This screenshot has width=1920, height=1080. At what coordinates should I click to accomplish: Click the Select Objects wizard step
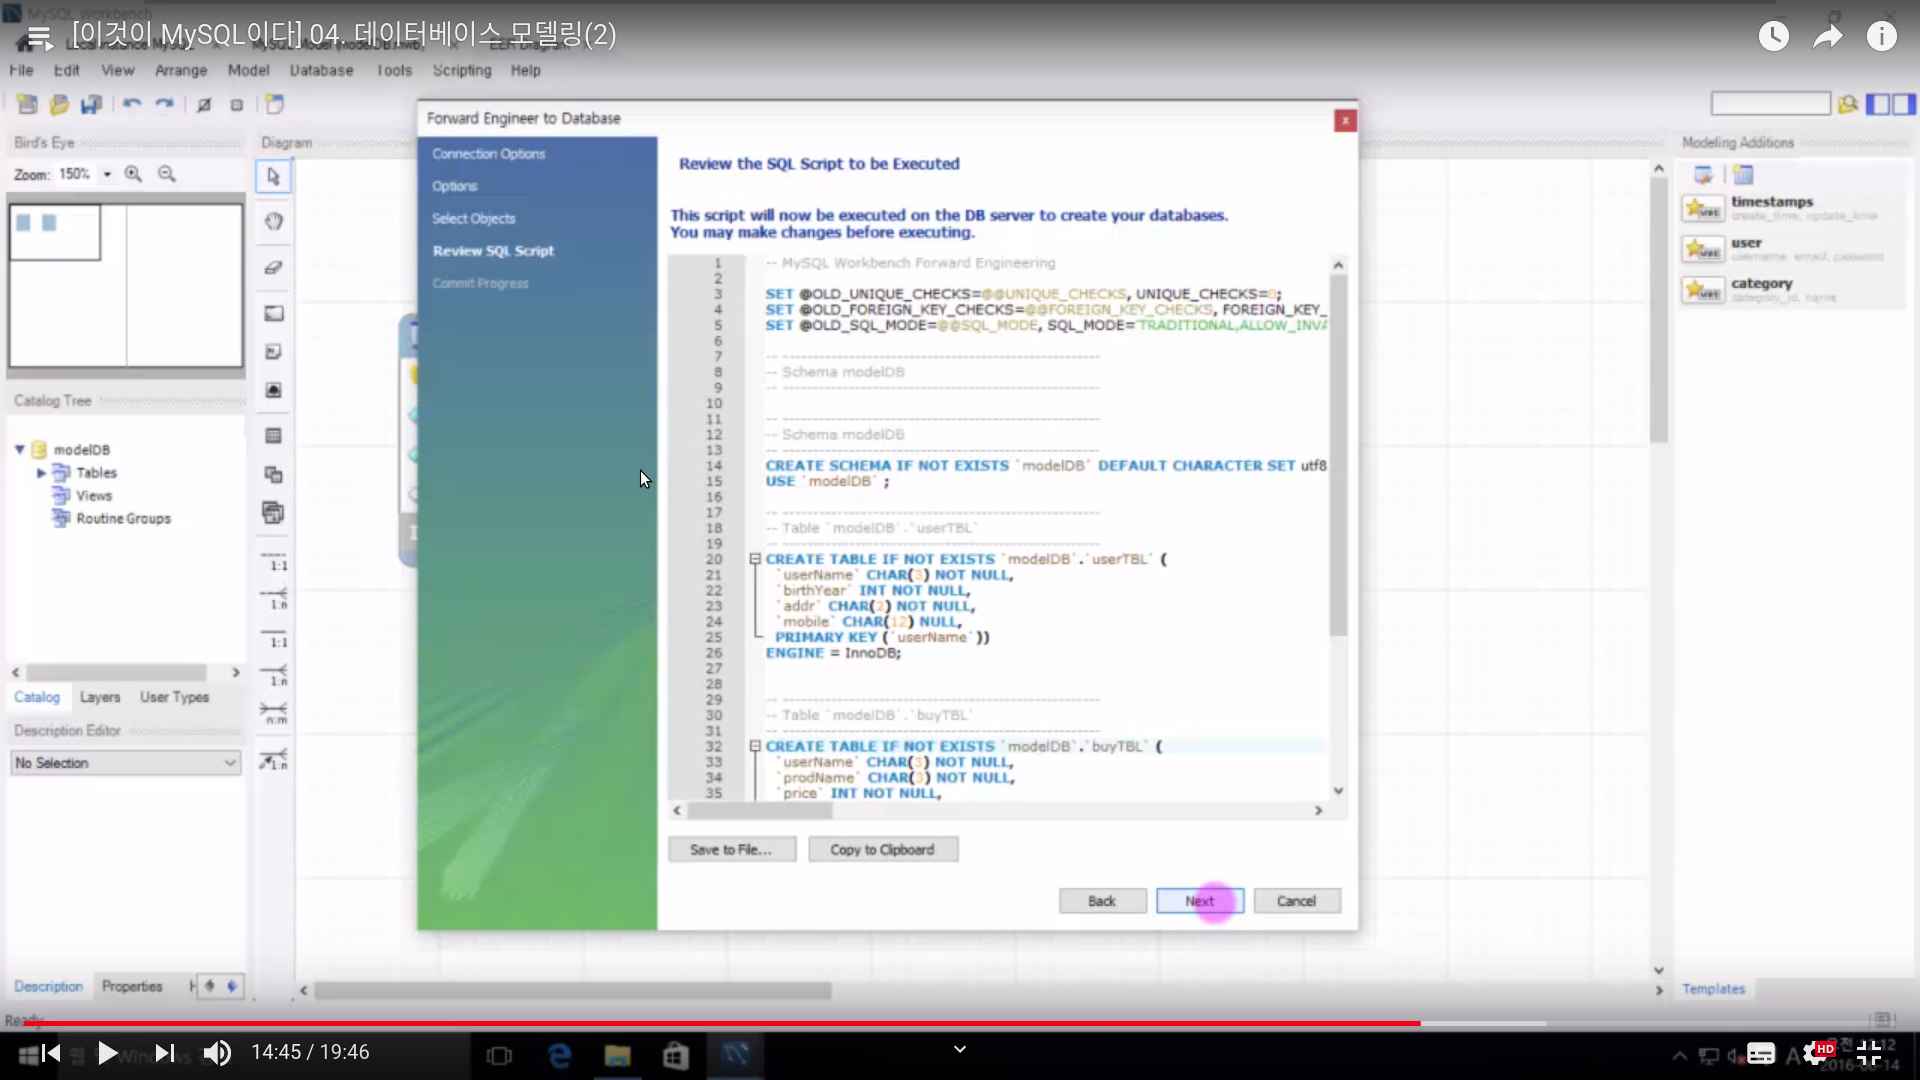click(x=474, y=219)
